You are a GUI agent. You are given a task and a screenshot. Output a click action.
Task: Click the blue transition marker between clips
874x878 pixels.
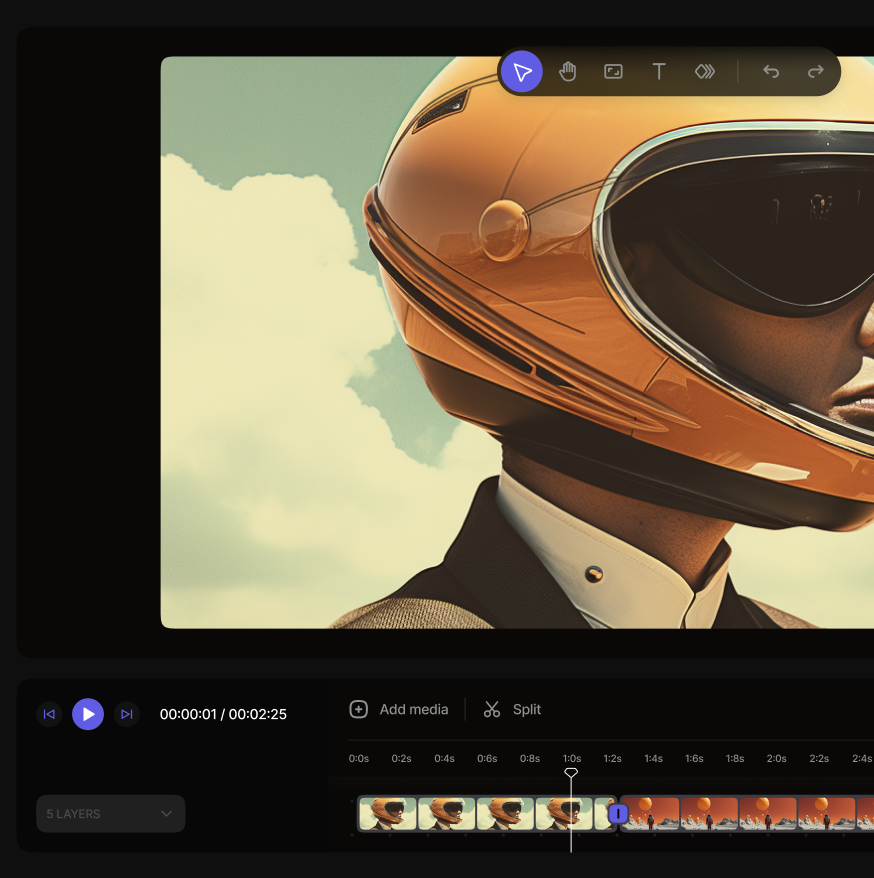tap(618, 814)
